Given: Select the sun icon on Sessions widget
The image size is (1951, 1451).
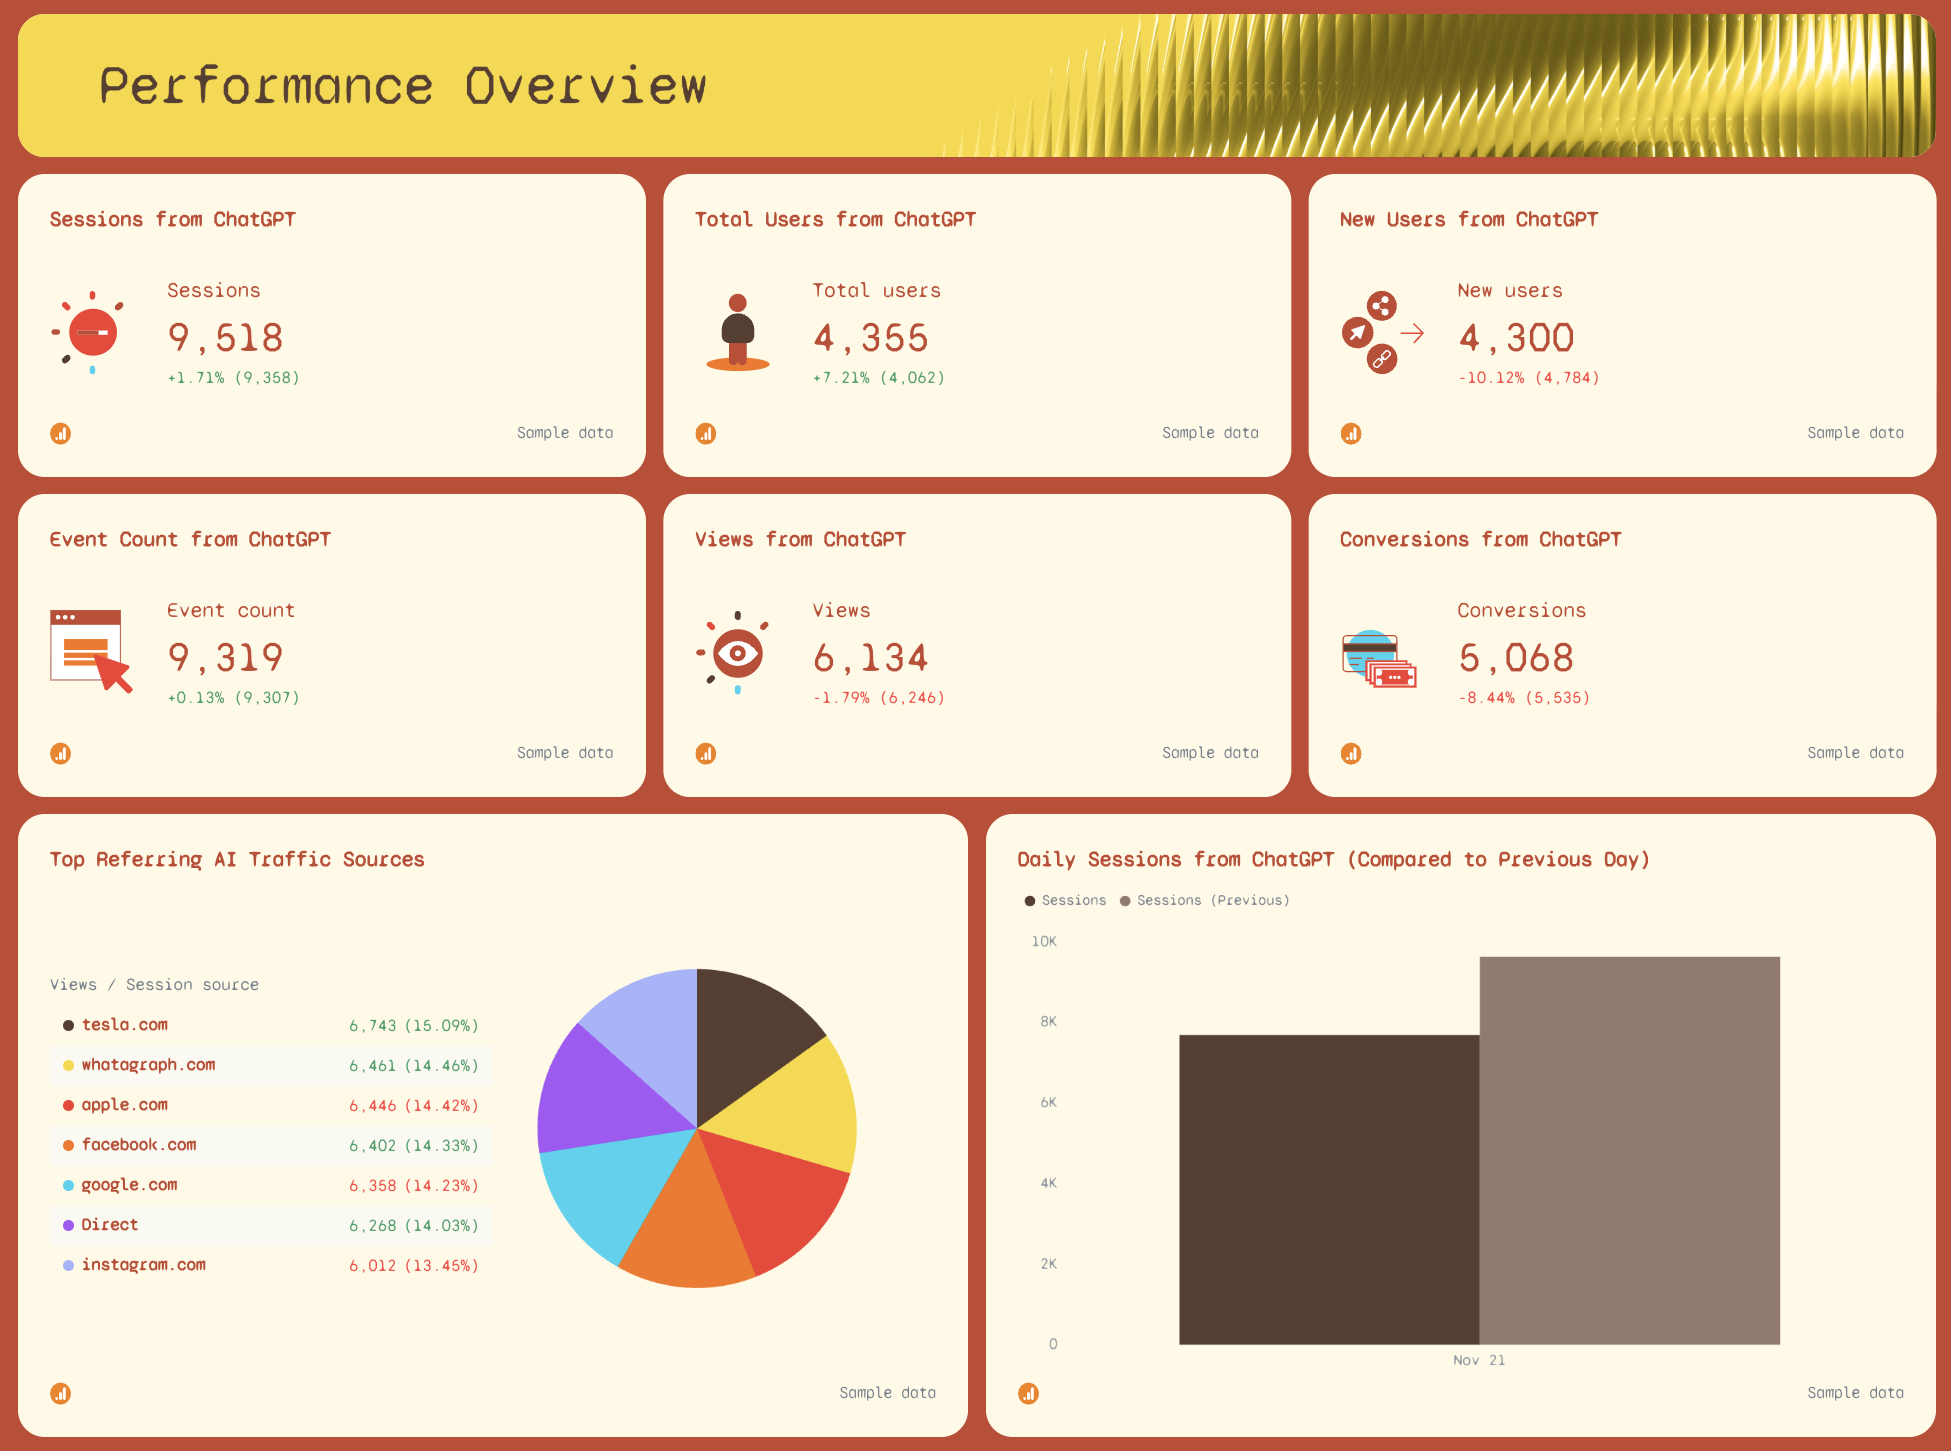Looking at the screenshot, I should click(90, 333).
